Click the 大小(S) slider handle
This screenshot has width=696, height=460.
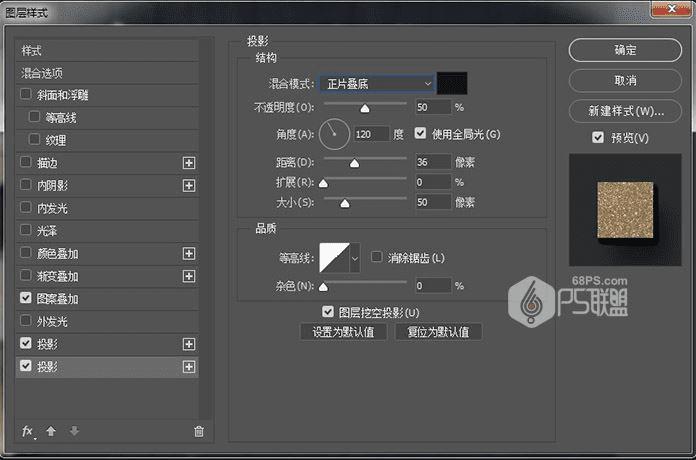[344, 203]
